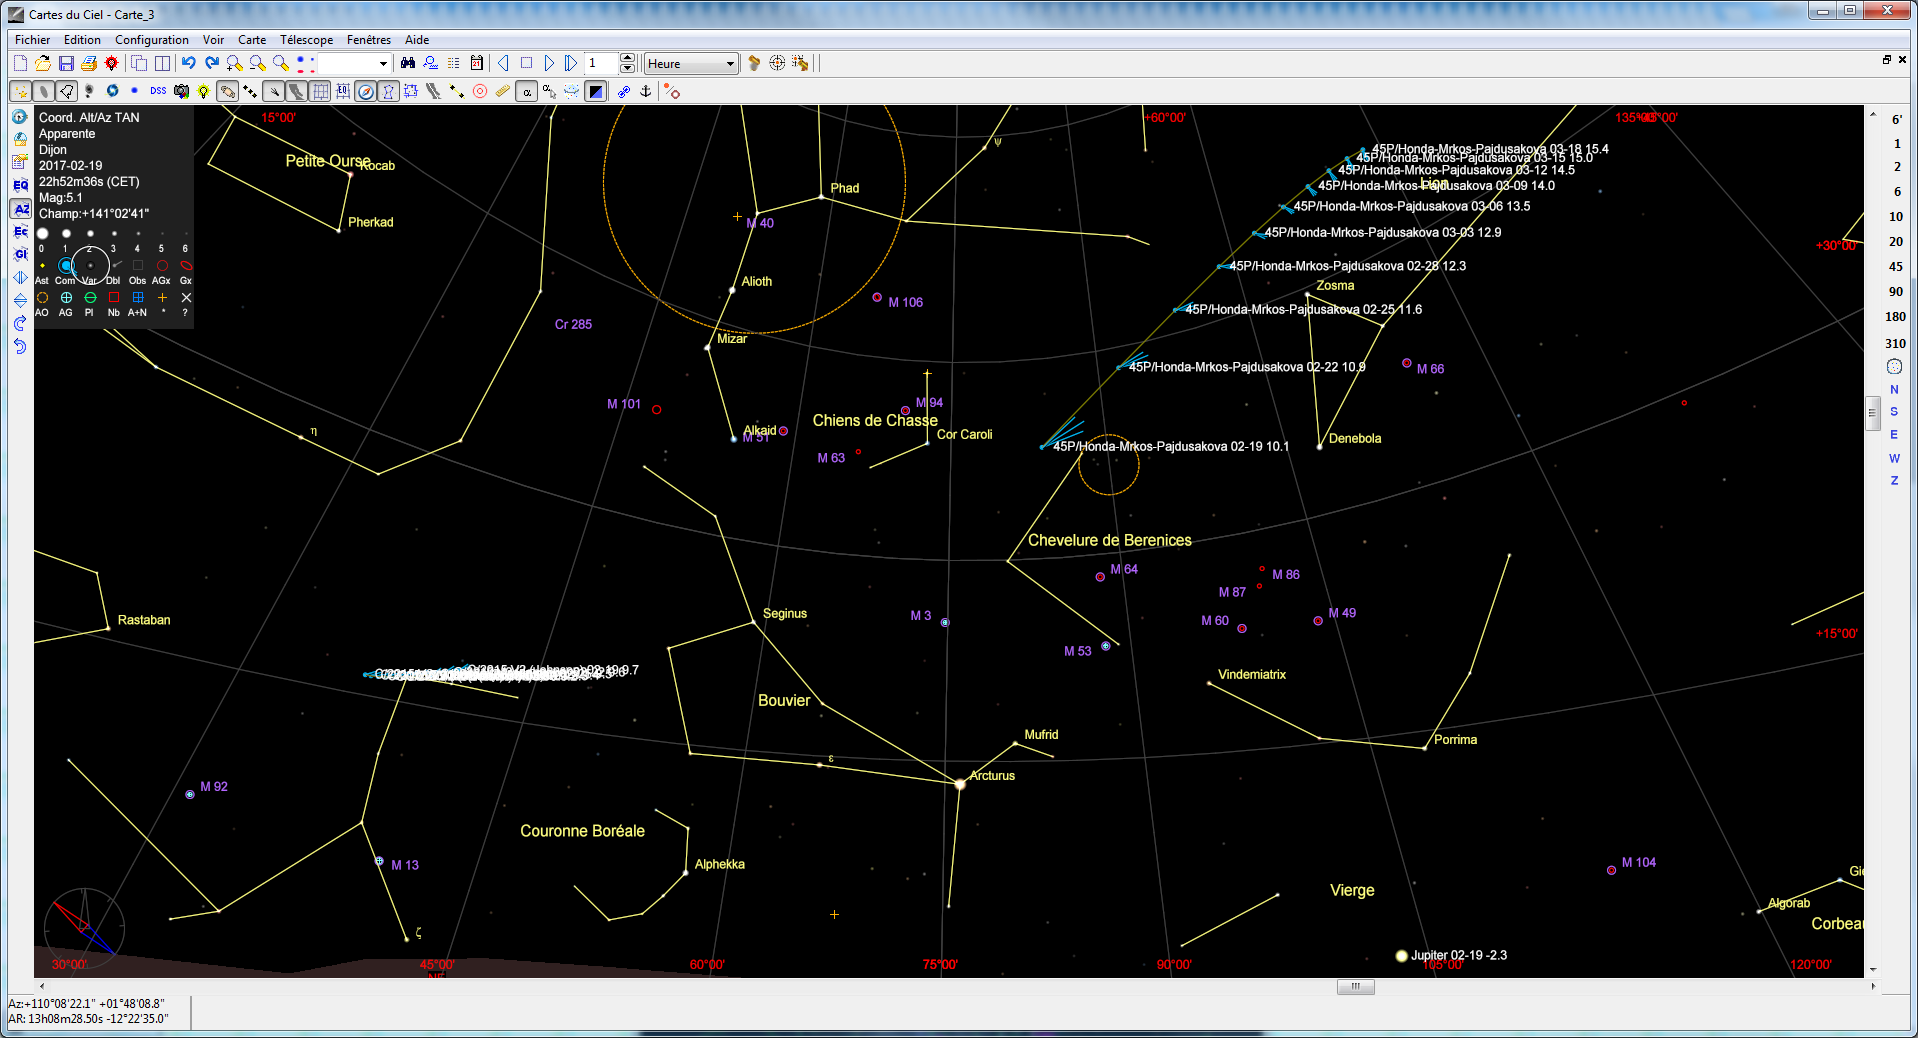Toggle the night vision black square button
This screenshot has height=1038, width=1918.
(596, 91)
